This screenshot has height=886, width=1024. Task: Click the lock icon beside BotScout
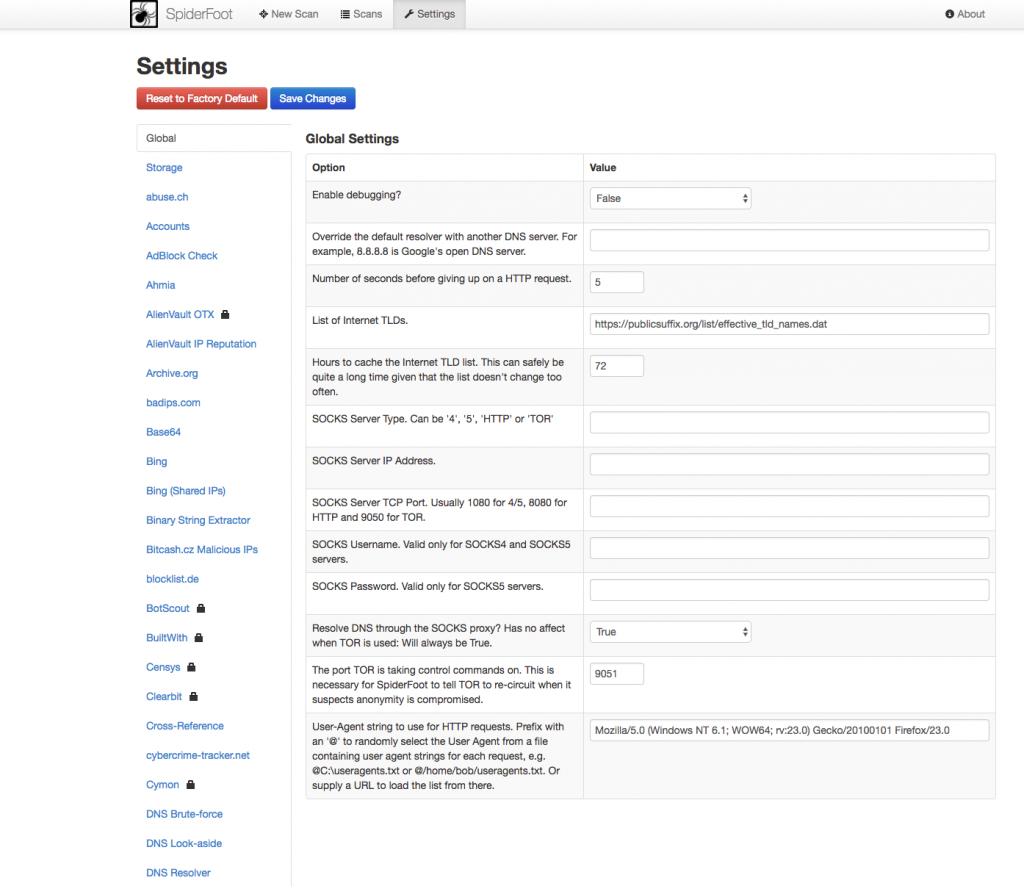pos(201,609)
